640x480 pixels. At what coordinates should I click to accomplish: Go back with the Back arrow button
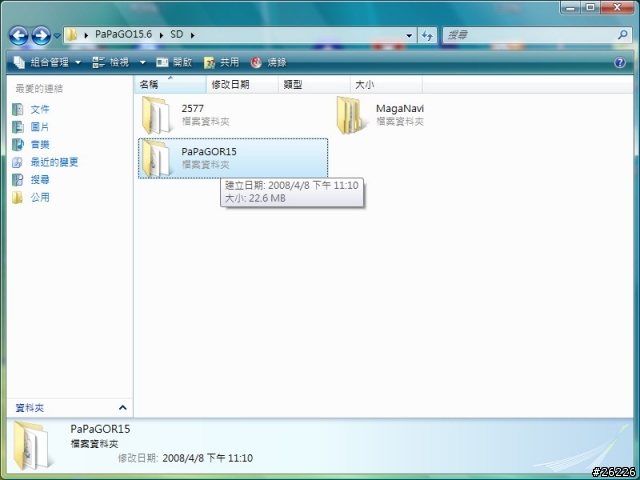pyautogui.click(x=19, y=36)
